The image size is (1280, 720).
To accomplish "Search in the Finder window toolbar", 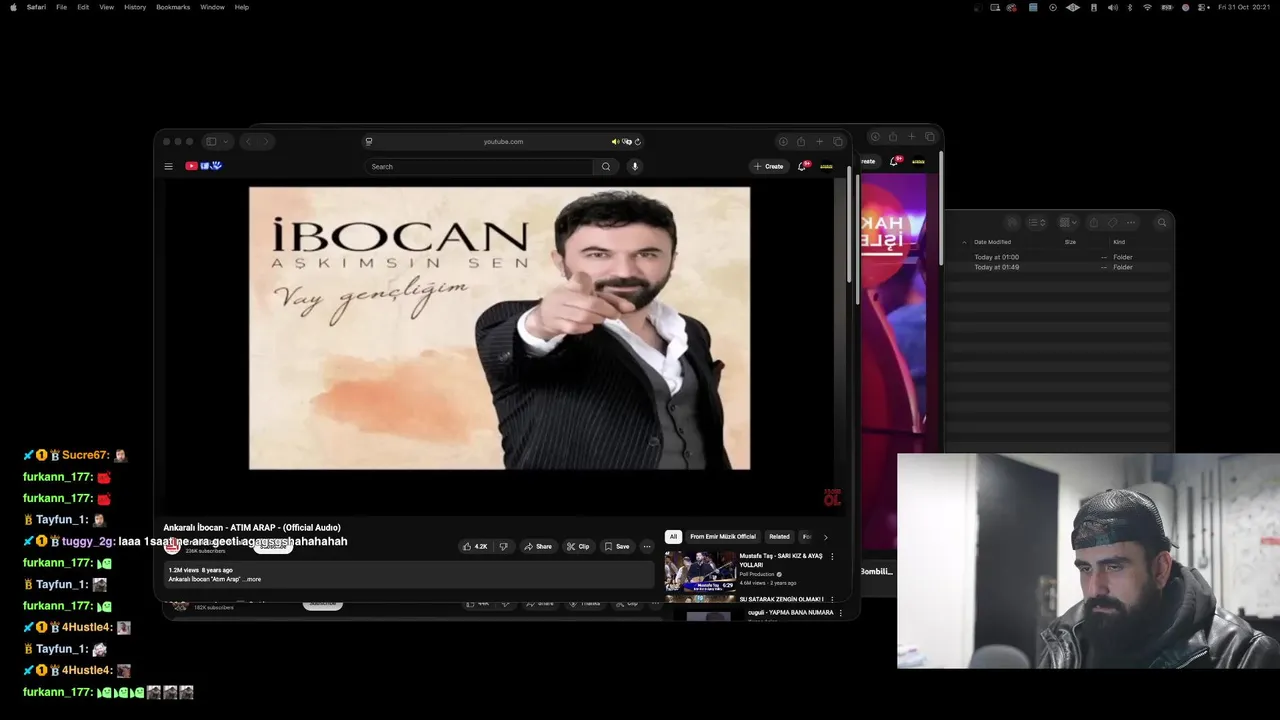I will coord(1161,223).
